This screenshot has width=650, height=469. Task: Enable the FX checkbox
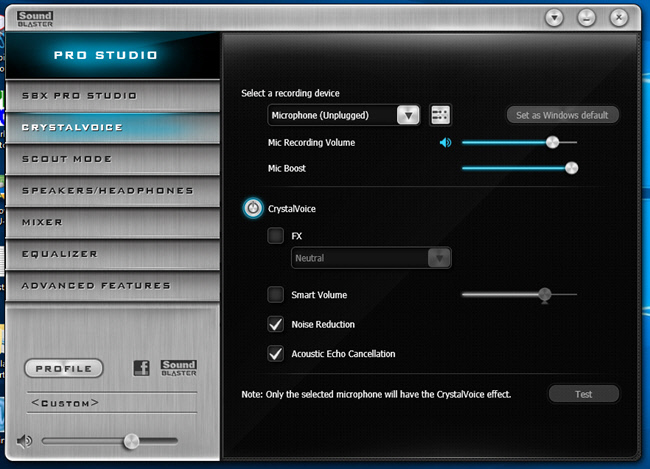(x=275, y=236)
